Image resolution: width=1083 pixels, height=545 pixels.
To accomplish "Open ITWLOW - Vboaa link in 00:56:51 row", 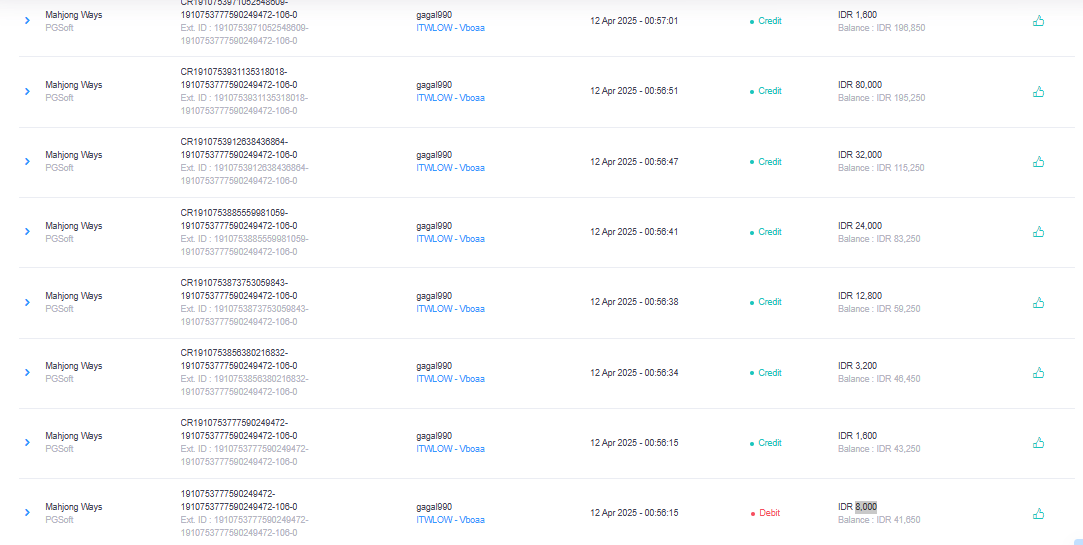I will 450,97.
